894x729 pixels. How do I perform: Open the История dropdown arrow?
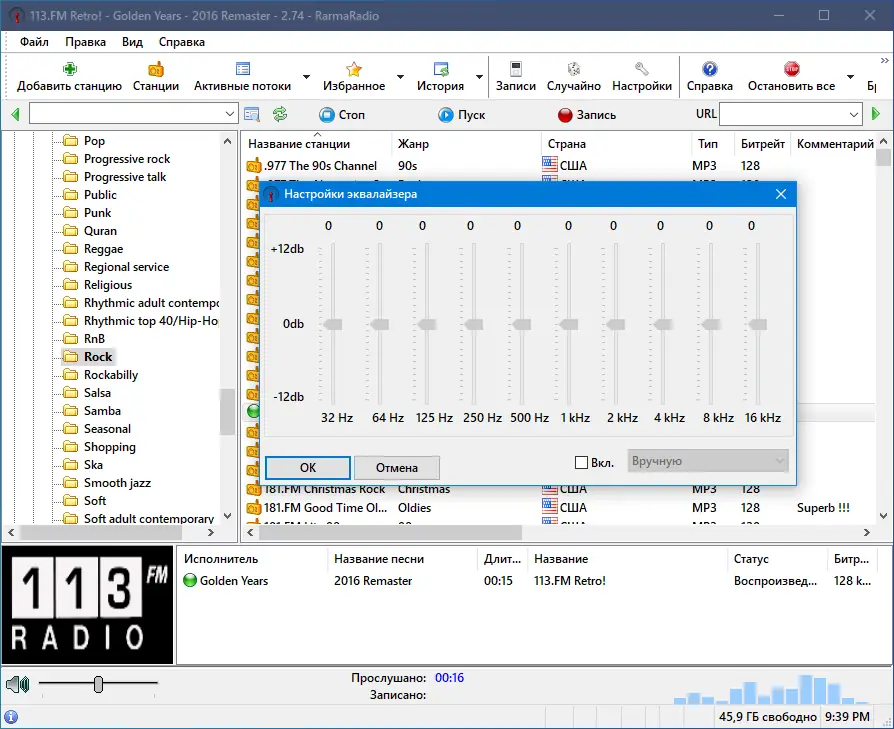click(478, 76)
